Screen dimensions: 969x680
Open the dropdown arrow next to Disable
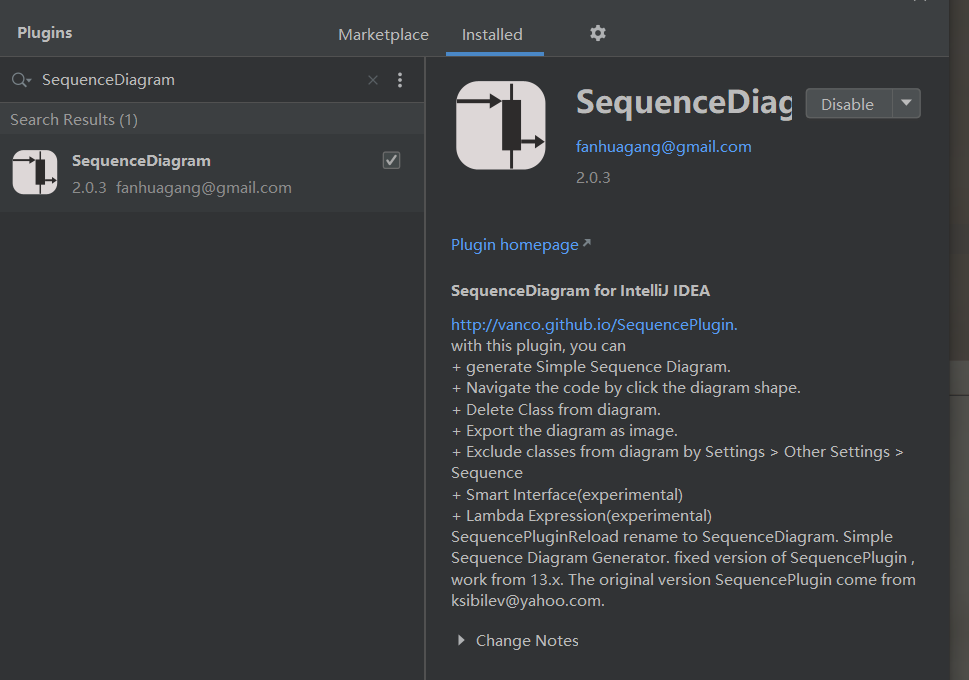click(906, 103)
